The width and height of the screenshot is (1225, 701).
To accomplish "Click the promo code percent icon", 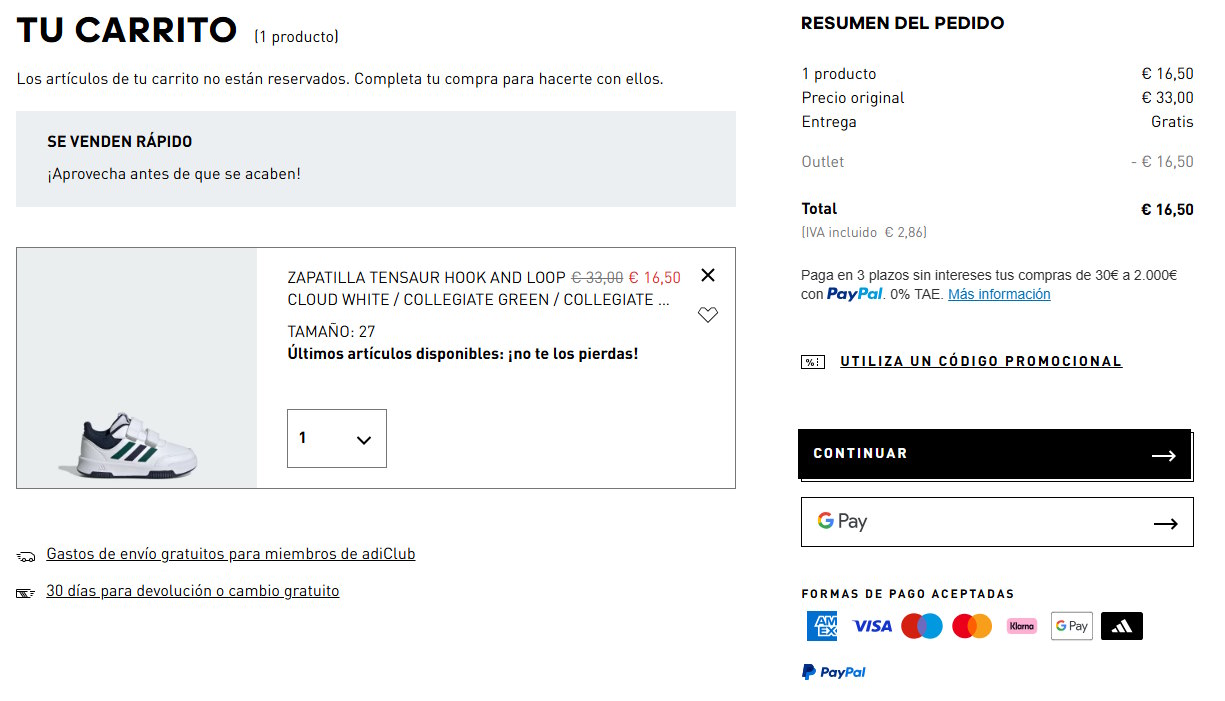I will click(x=813, y=362).
